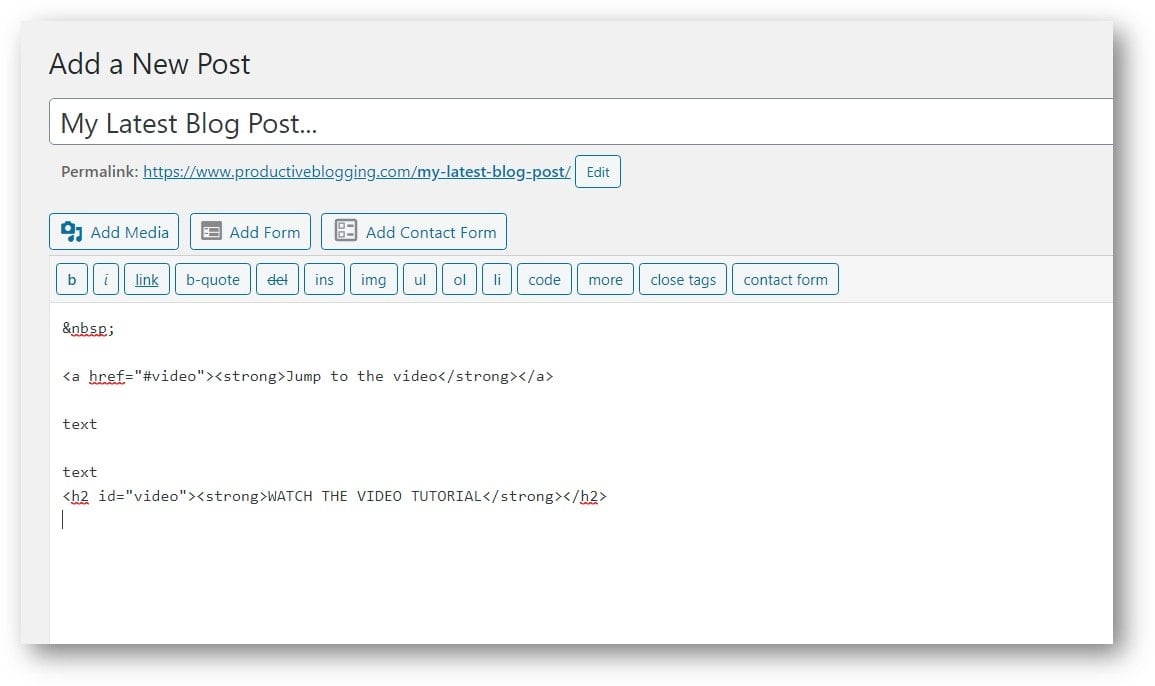Click the Add Form button label

(264, 232)
